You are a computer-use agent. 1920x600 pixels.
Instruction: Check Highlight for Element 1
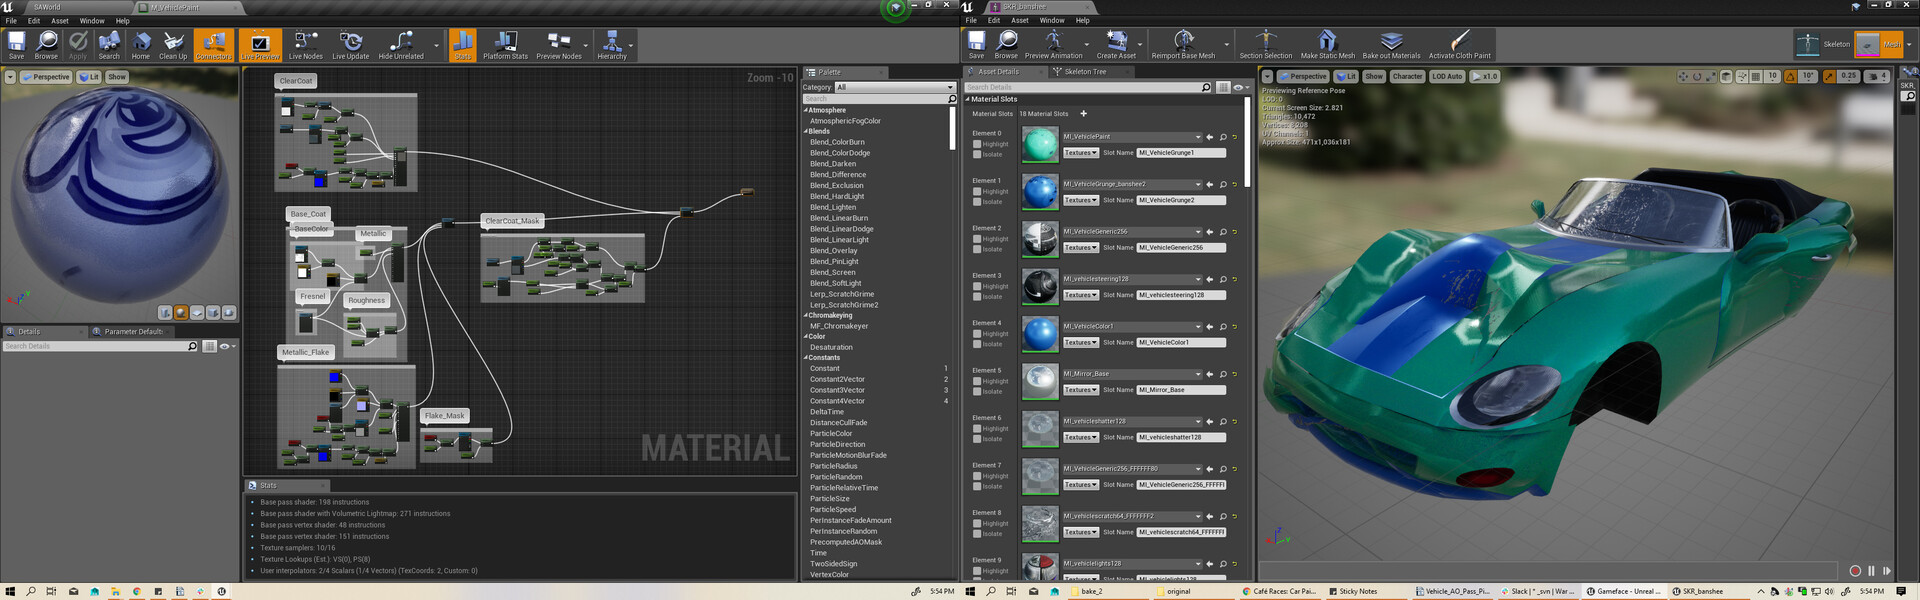coord(977,191)
